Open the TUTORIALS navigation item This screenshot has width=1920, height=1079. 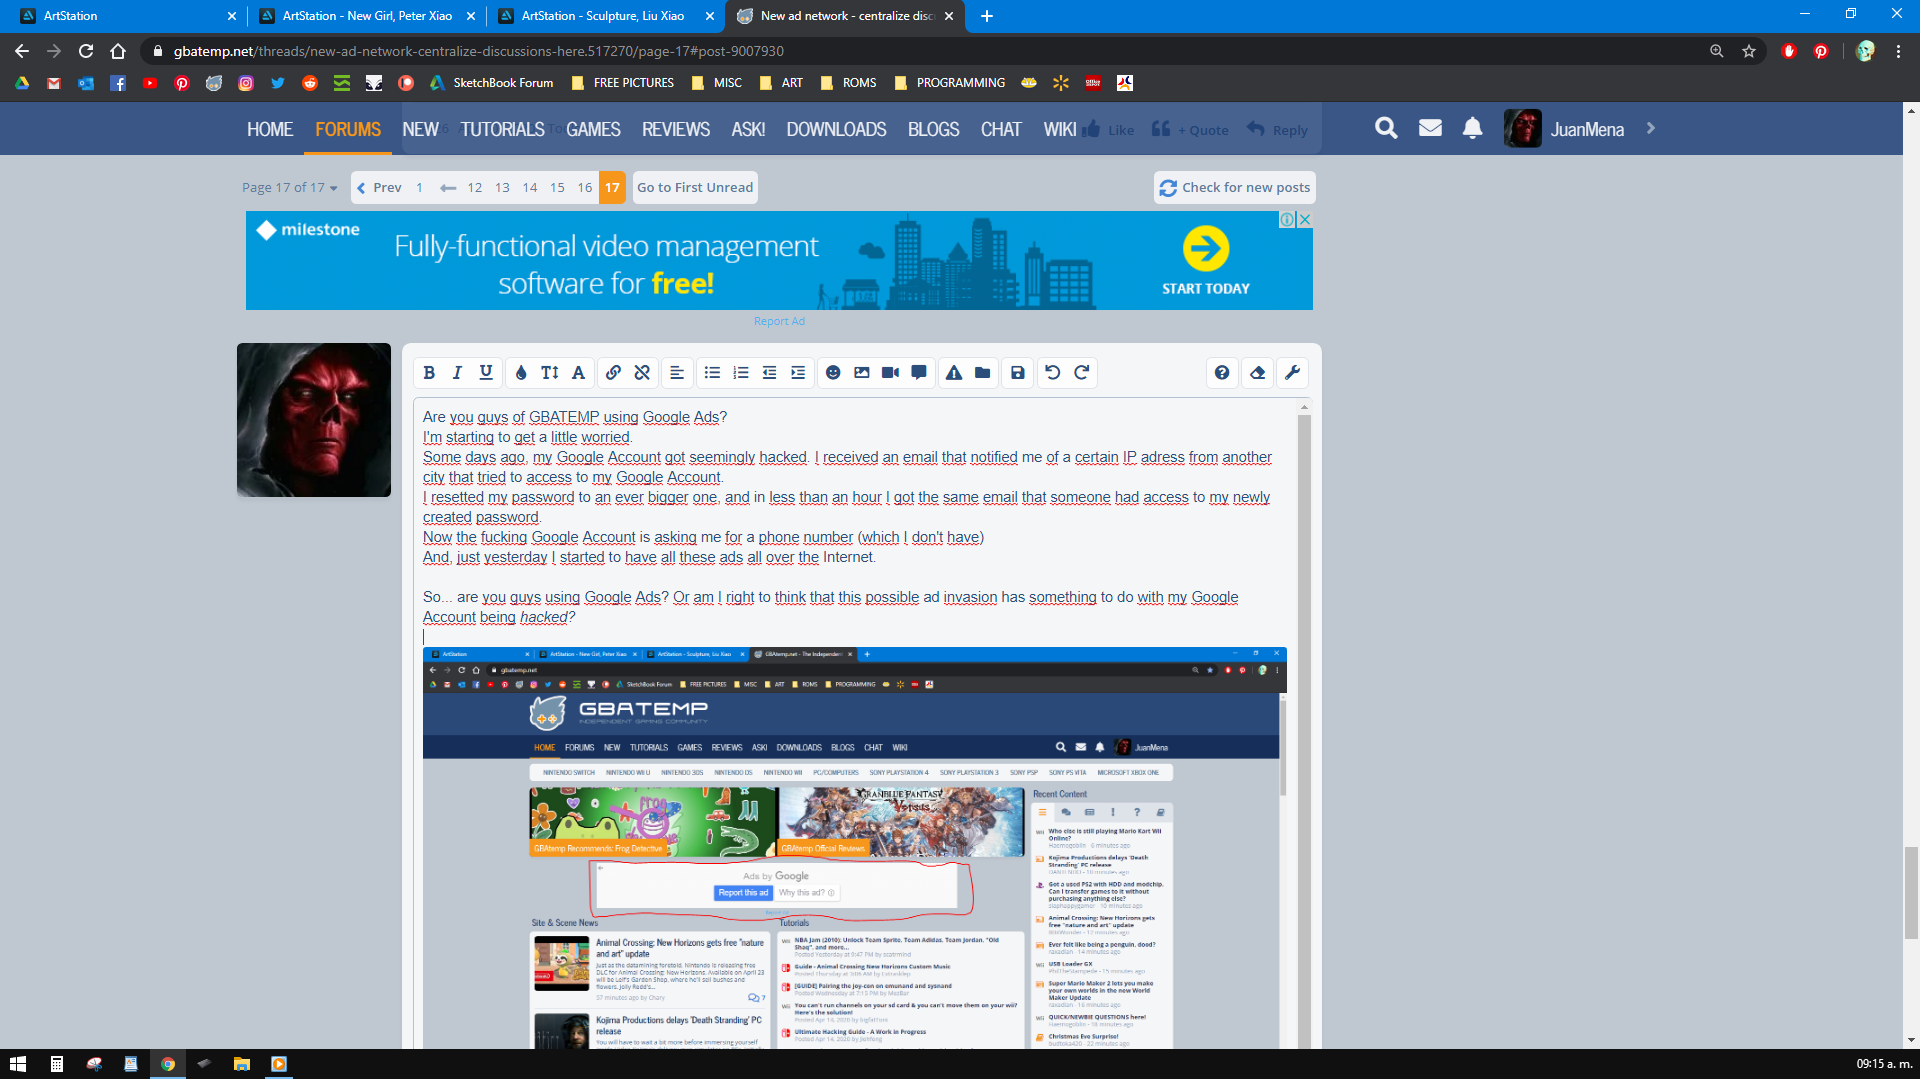pyautogui.click(x=502, y=129)
